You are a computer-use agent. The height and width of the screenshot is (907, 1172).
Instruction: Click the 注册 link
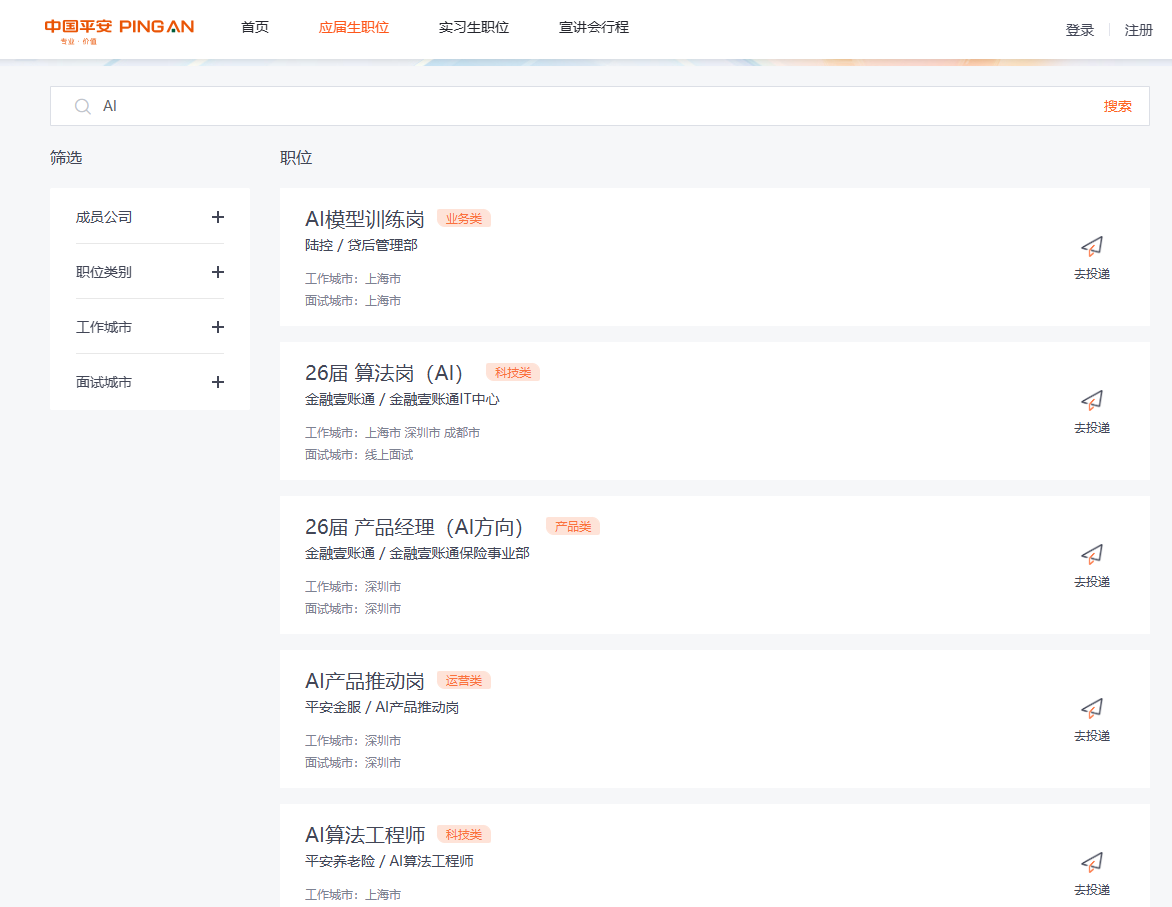pos(1139,30)
